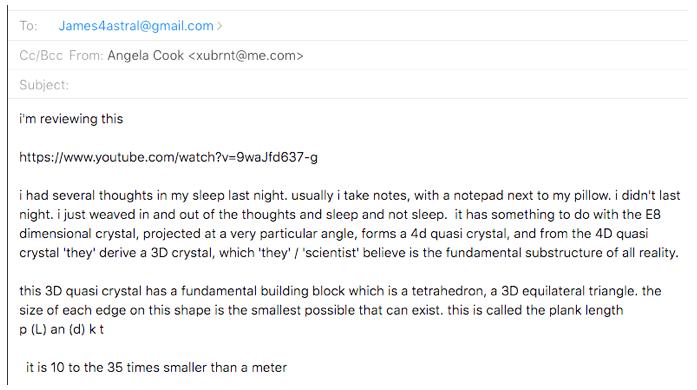Click the To: field label

click(28, 26)
